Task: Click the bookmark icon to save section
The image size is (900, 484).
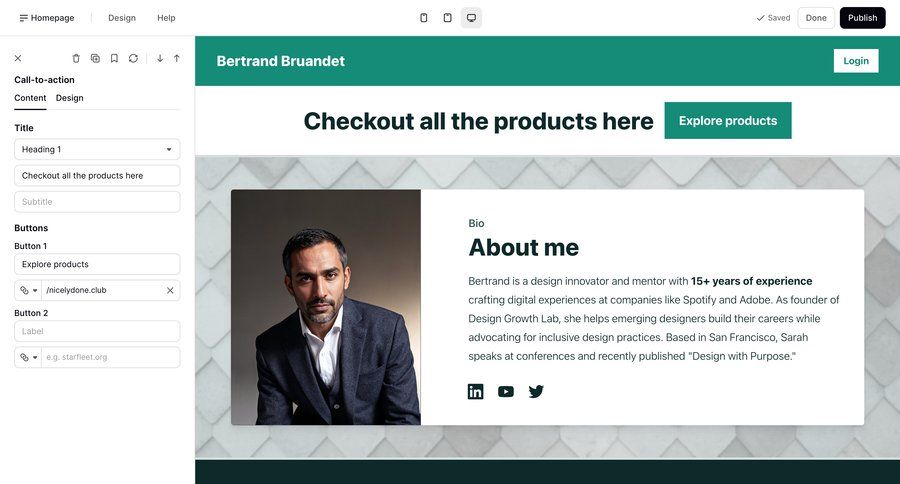Action: pos(114,59)
